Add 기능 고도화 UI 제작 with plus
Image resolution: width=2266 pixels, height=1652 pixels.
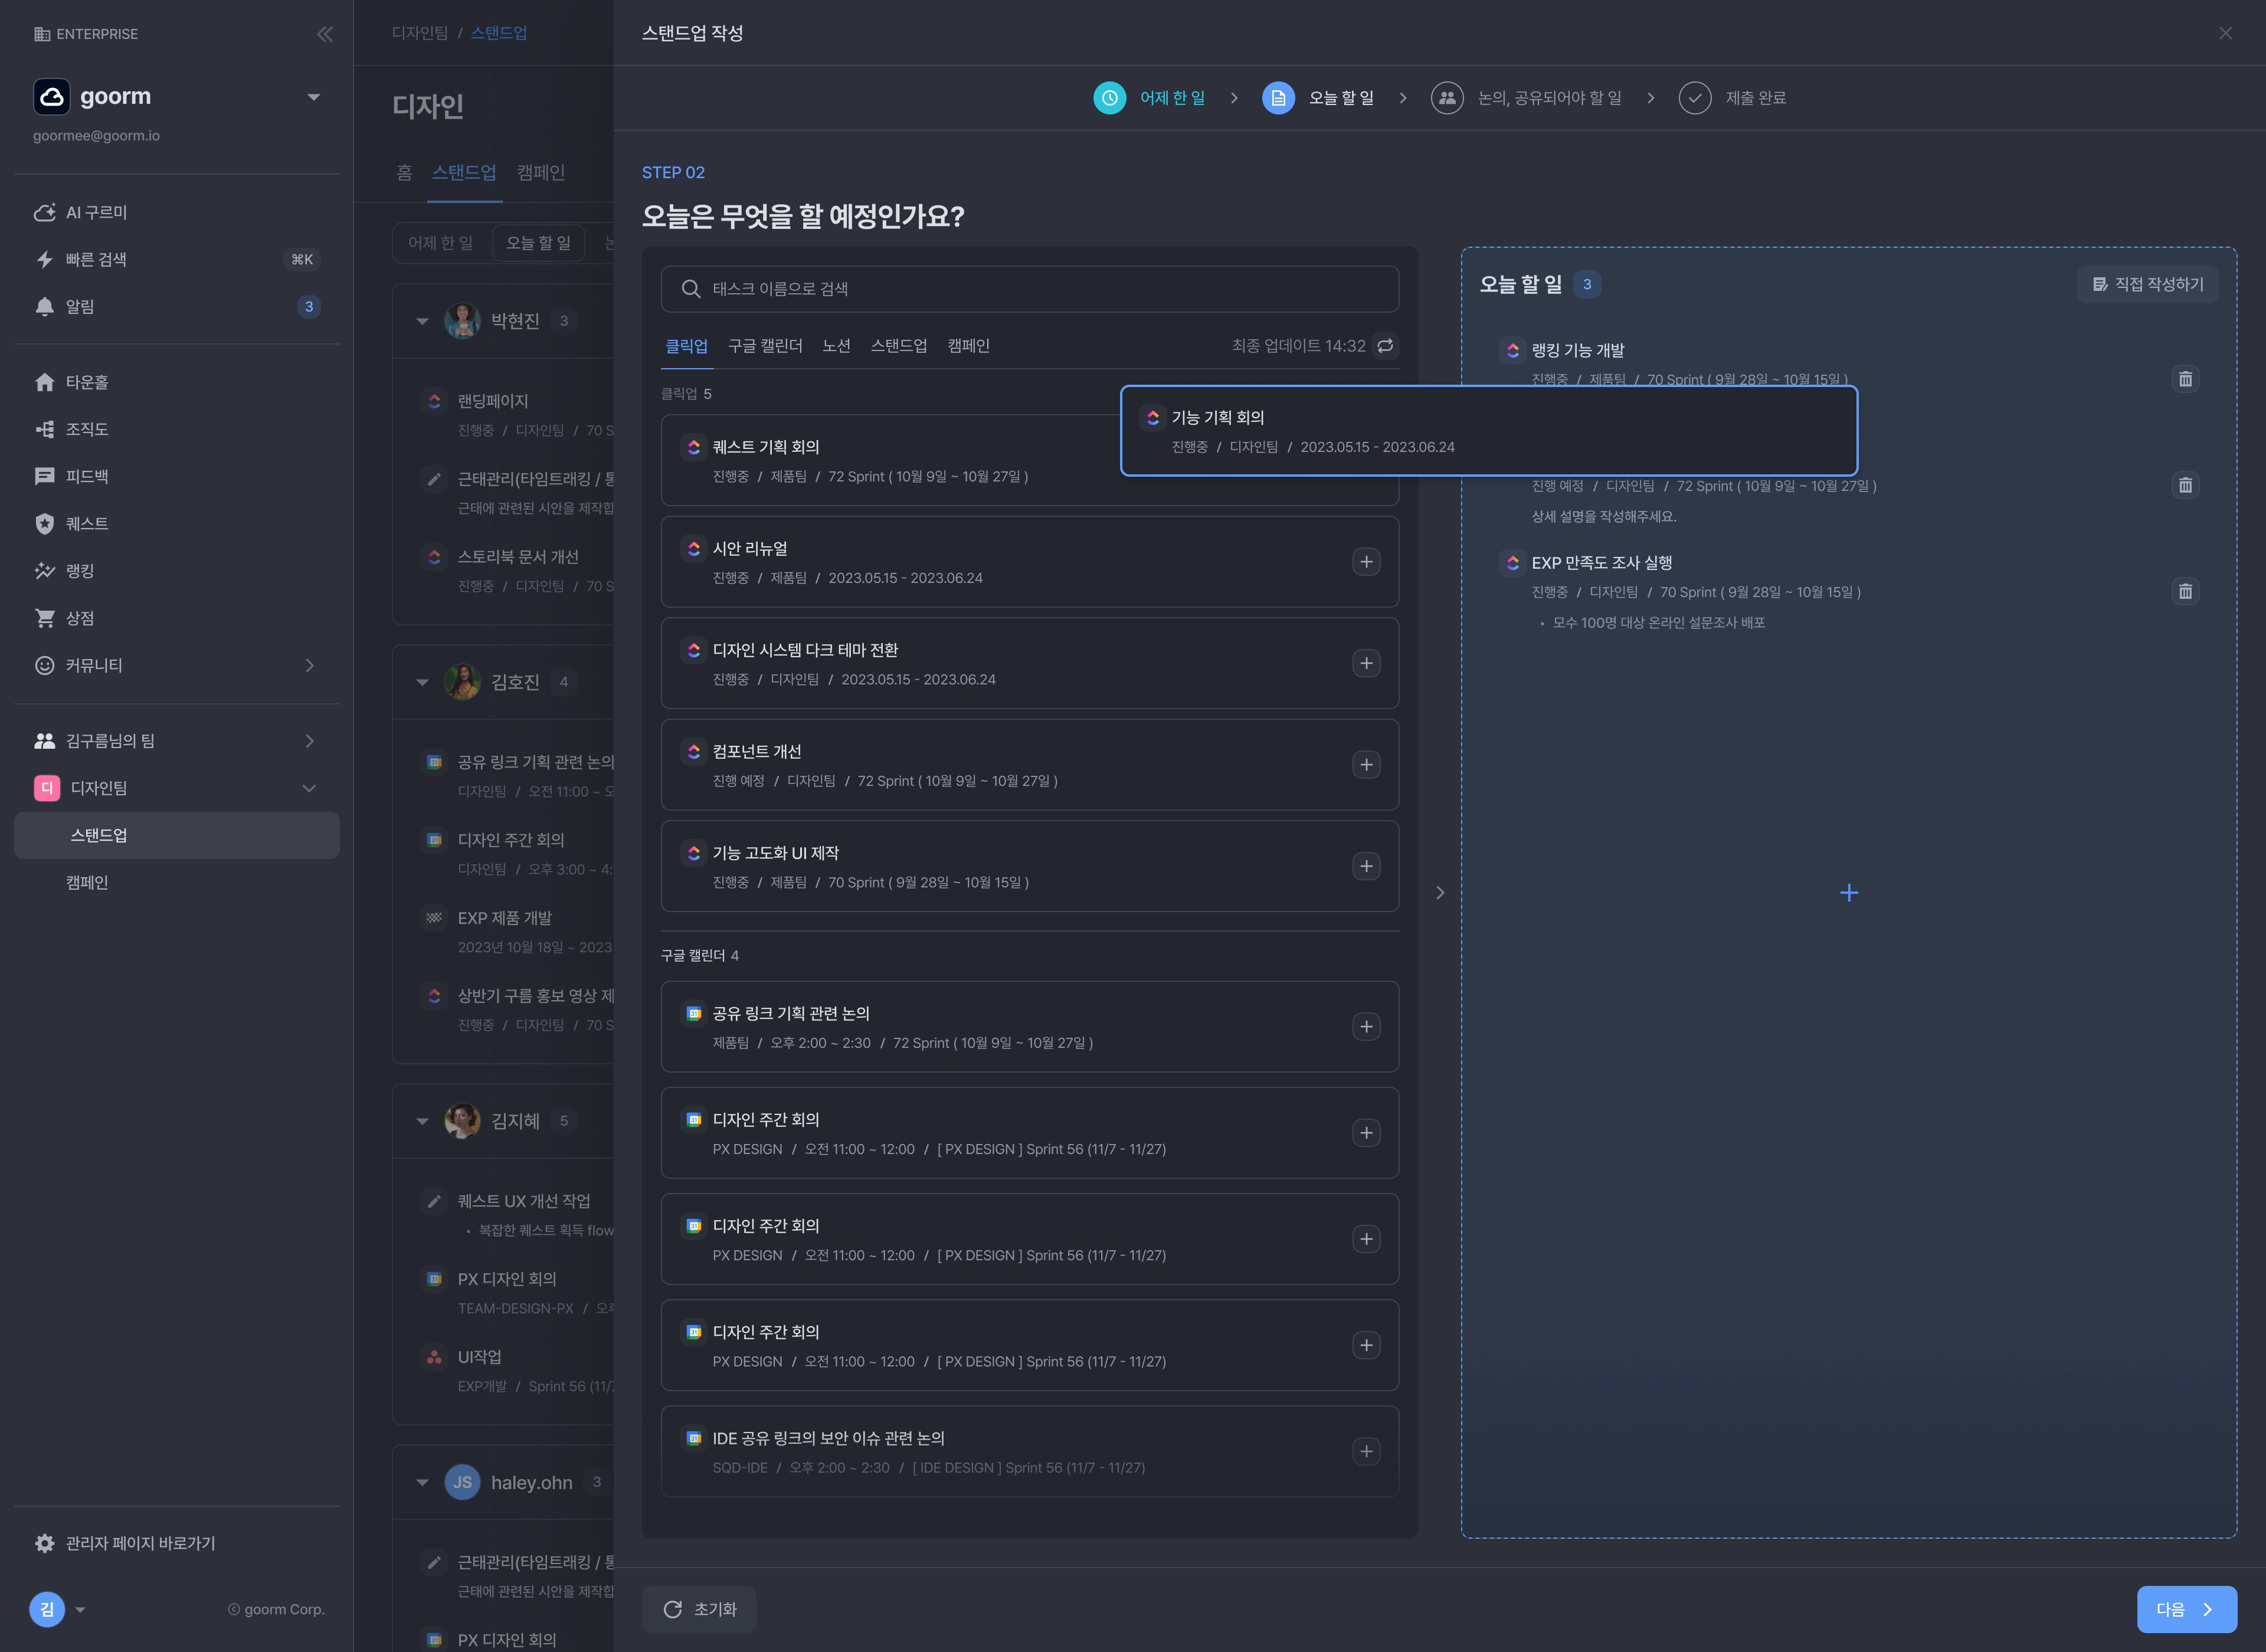point(1366,866)
